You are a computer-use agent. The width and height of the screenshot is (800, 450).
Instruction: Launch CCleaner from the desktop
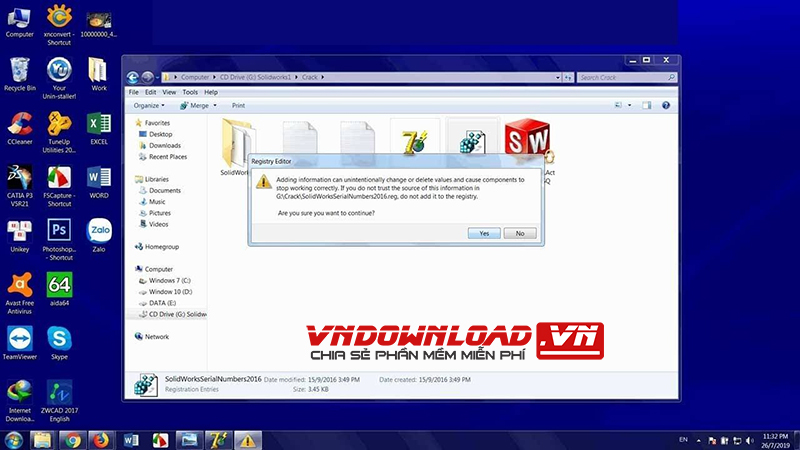pyautogui.click(x=20, y=129)
